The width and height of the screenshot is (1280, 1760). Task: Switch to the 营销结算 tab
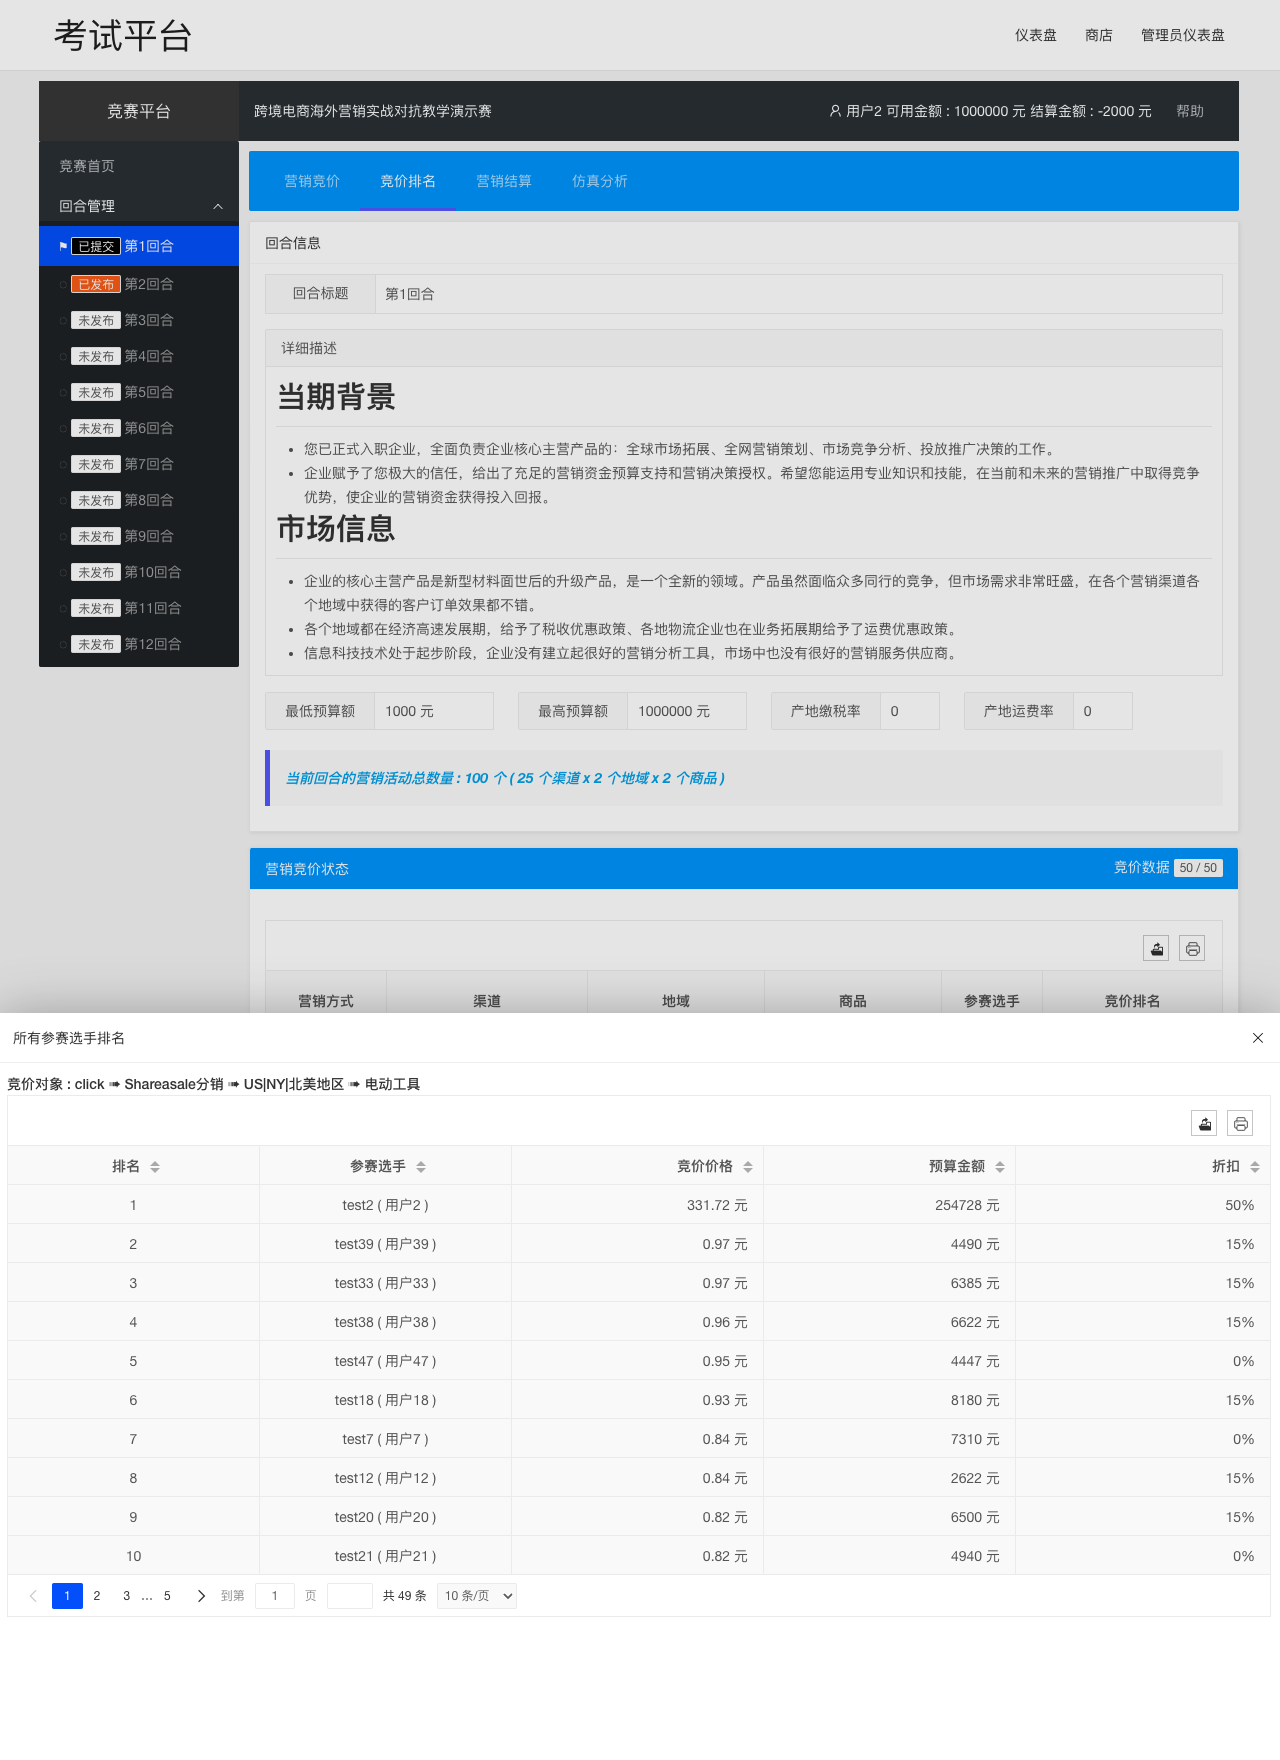504,181
